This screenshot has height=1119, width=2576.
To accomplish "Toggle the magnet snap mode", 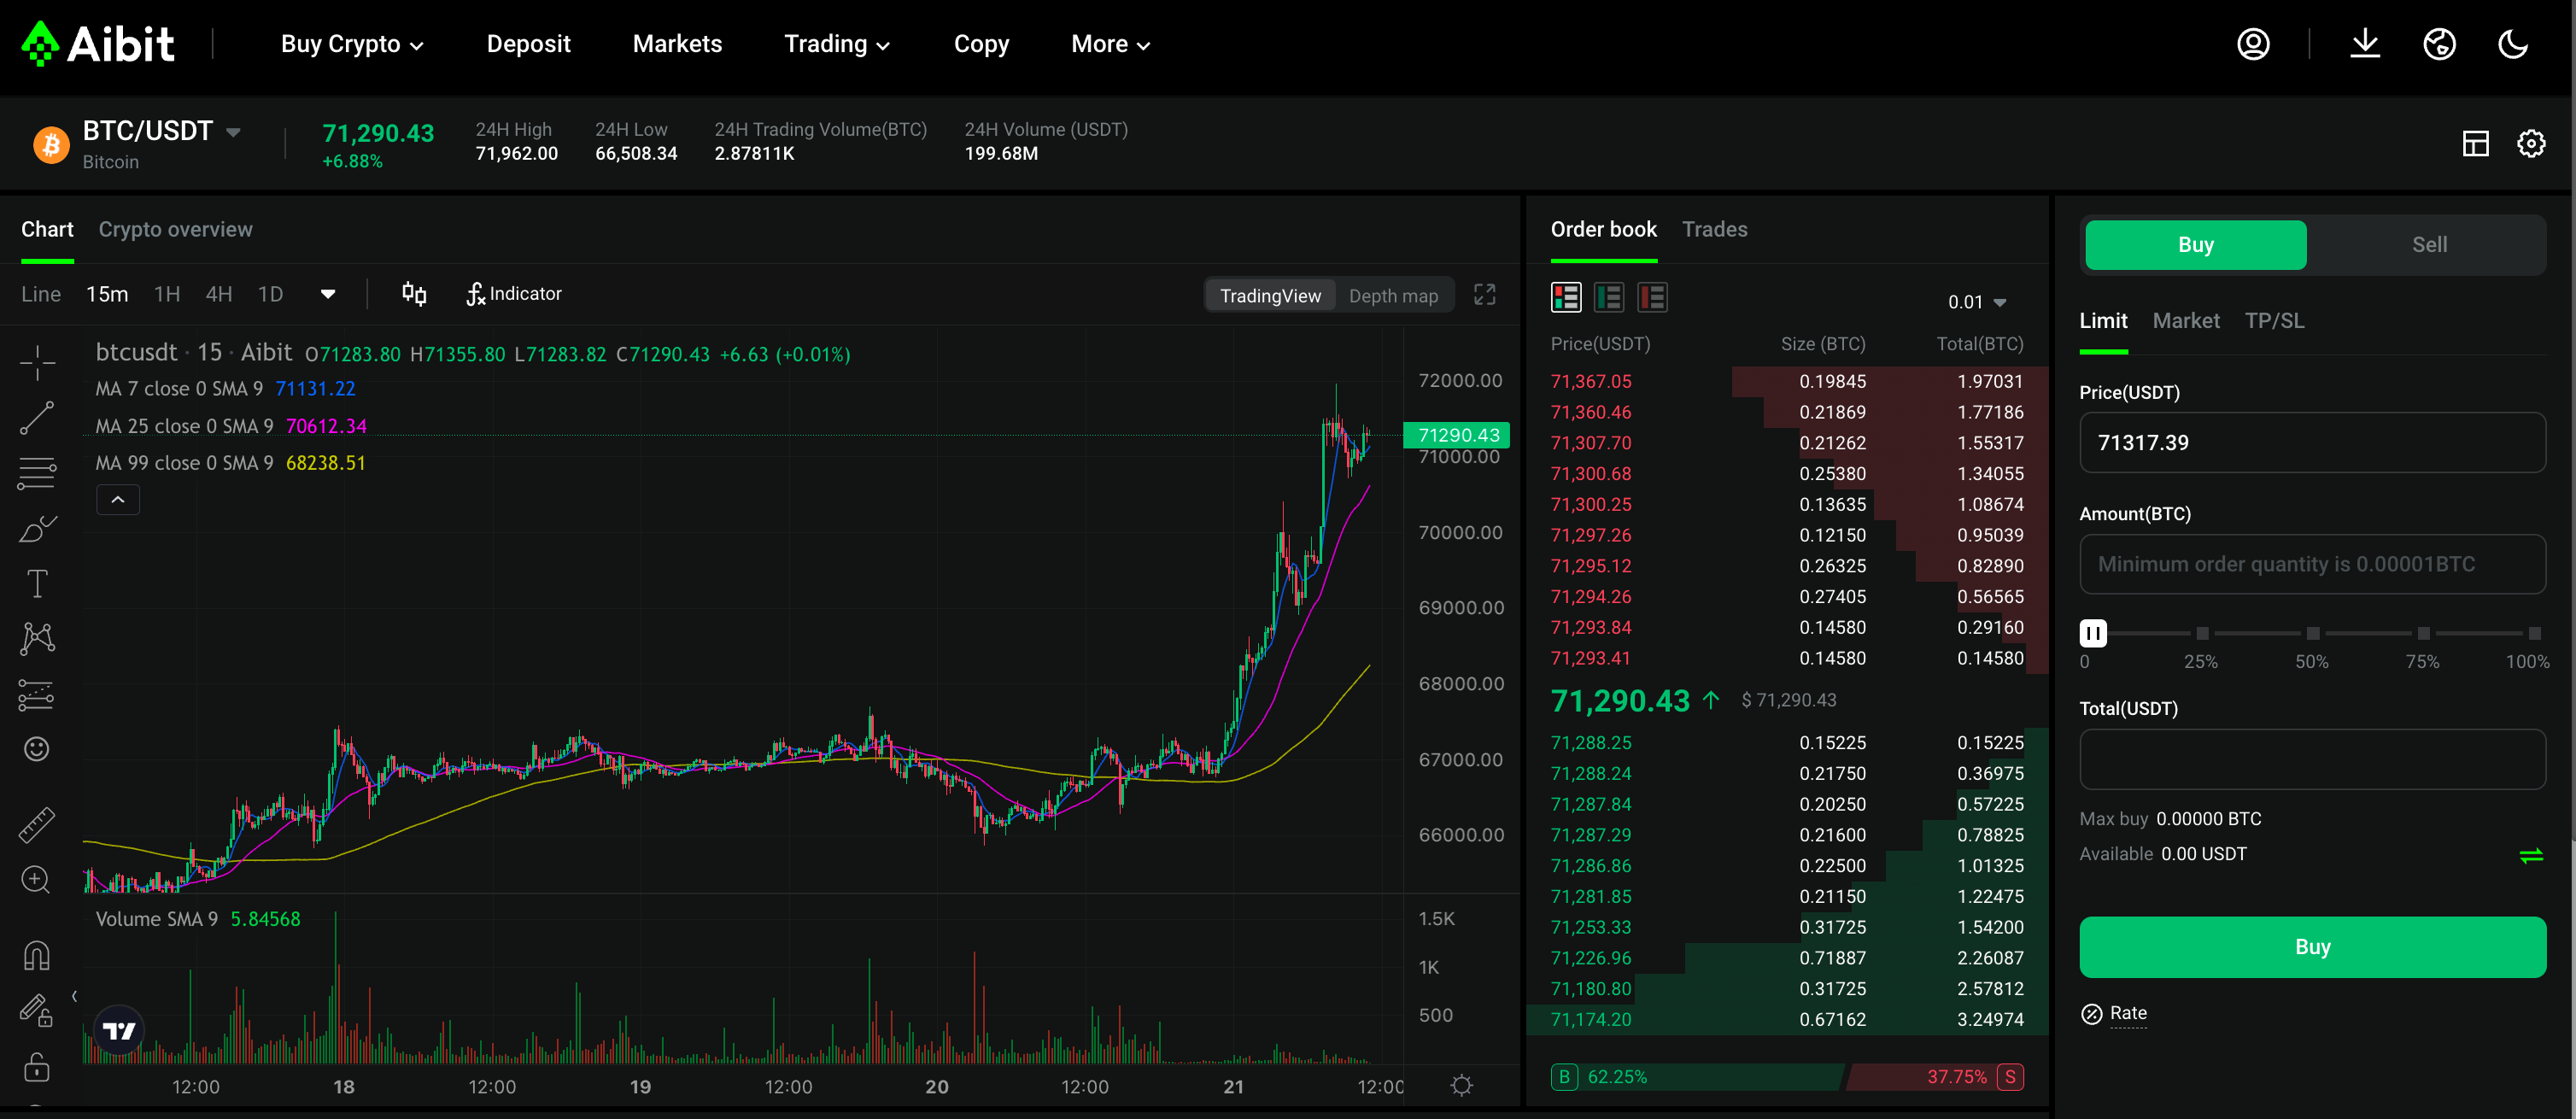I will (37, 955).
